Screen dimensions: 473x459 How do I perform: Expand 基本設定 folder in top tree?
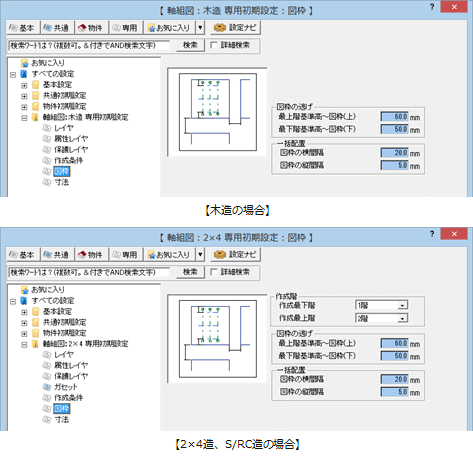pos(24,86)
